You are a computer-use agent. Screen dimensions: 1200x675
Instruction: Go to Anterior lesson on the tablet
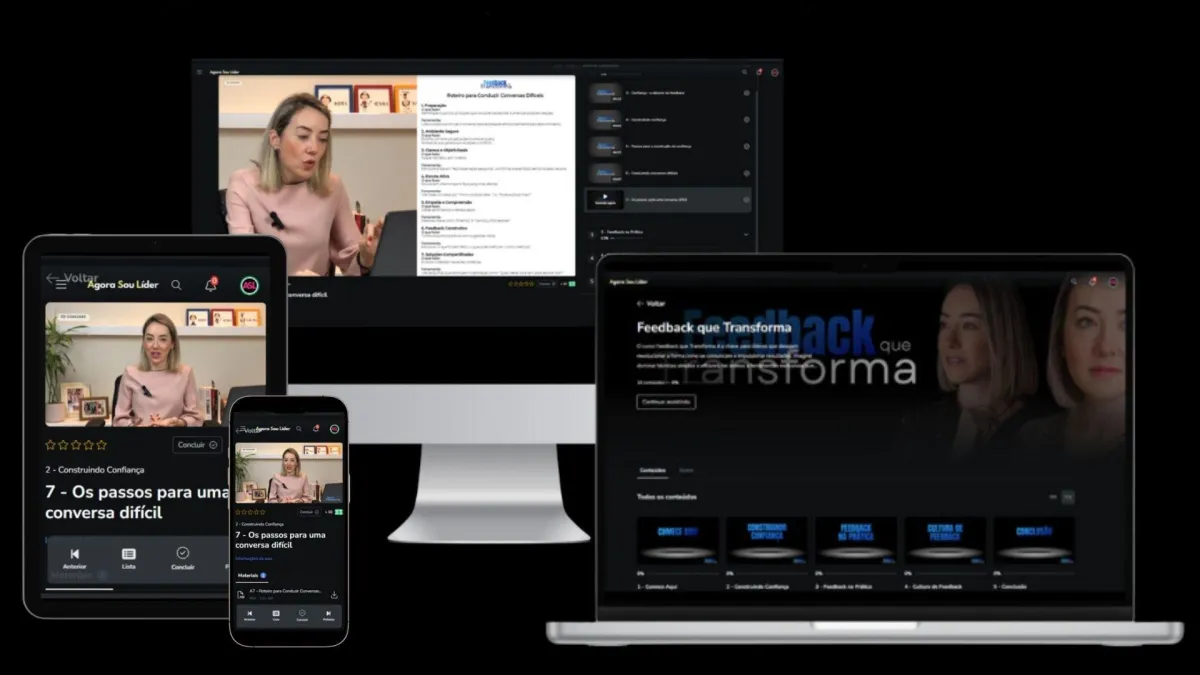pyautogui.click(x=74, y=559)
